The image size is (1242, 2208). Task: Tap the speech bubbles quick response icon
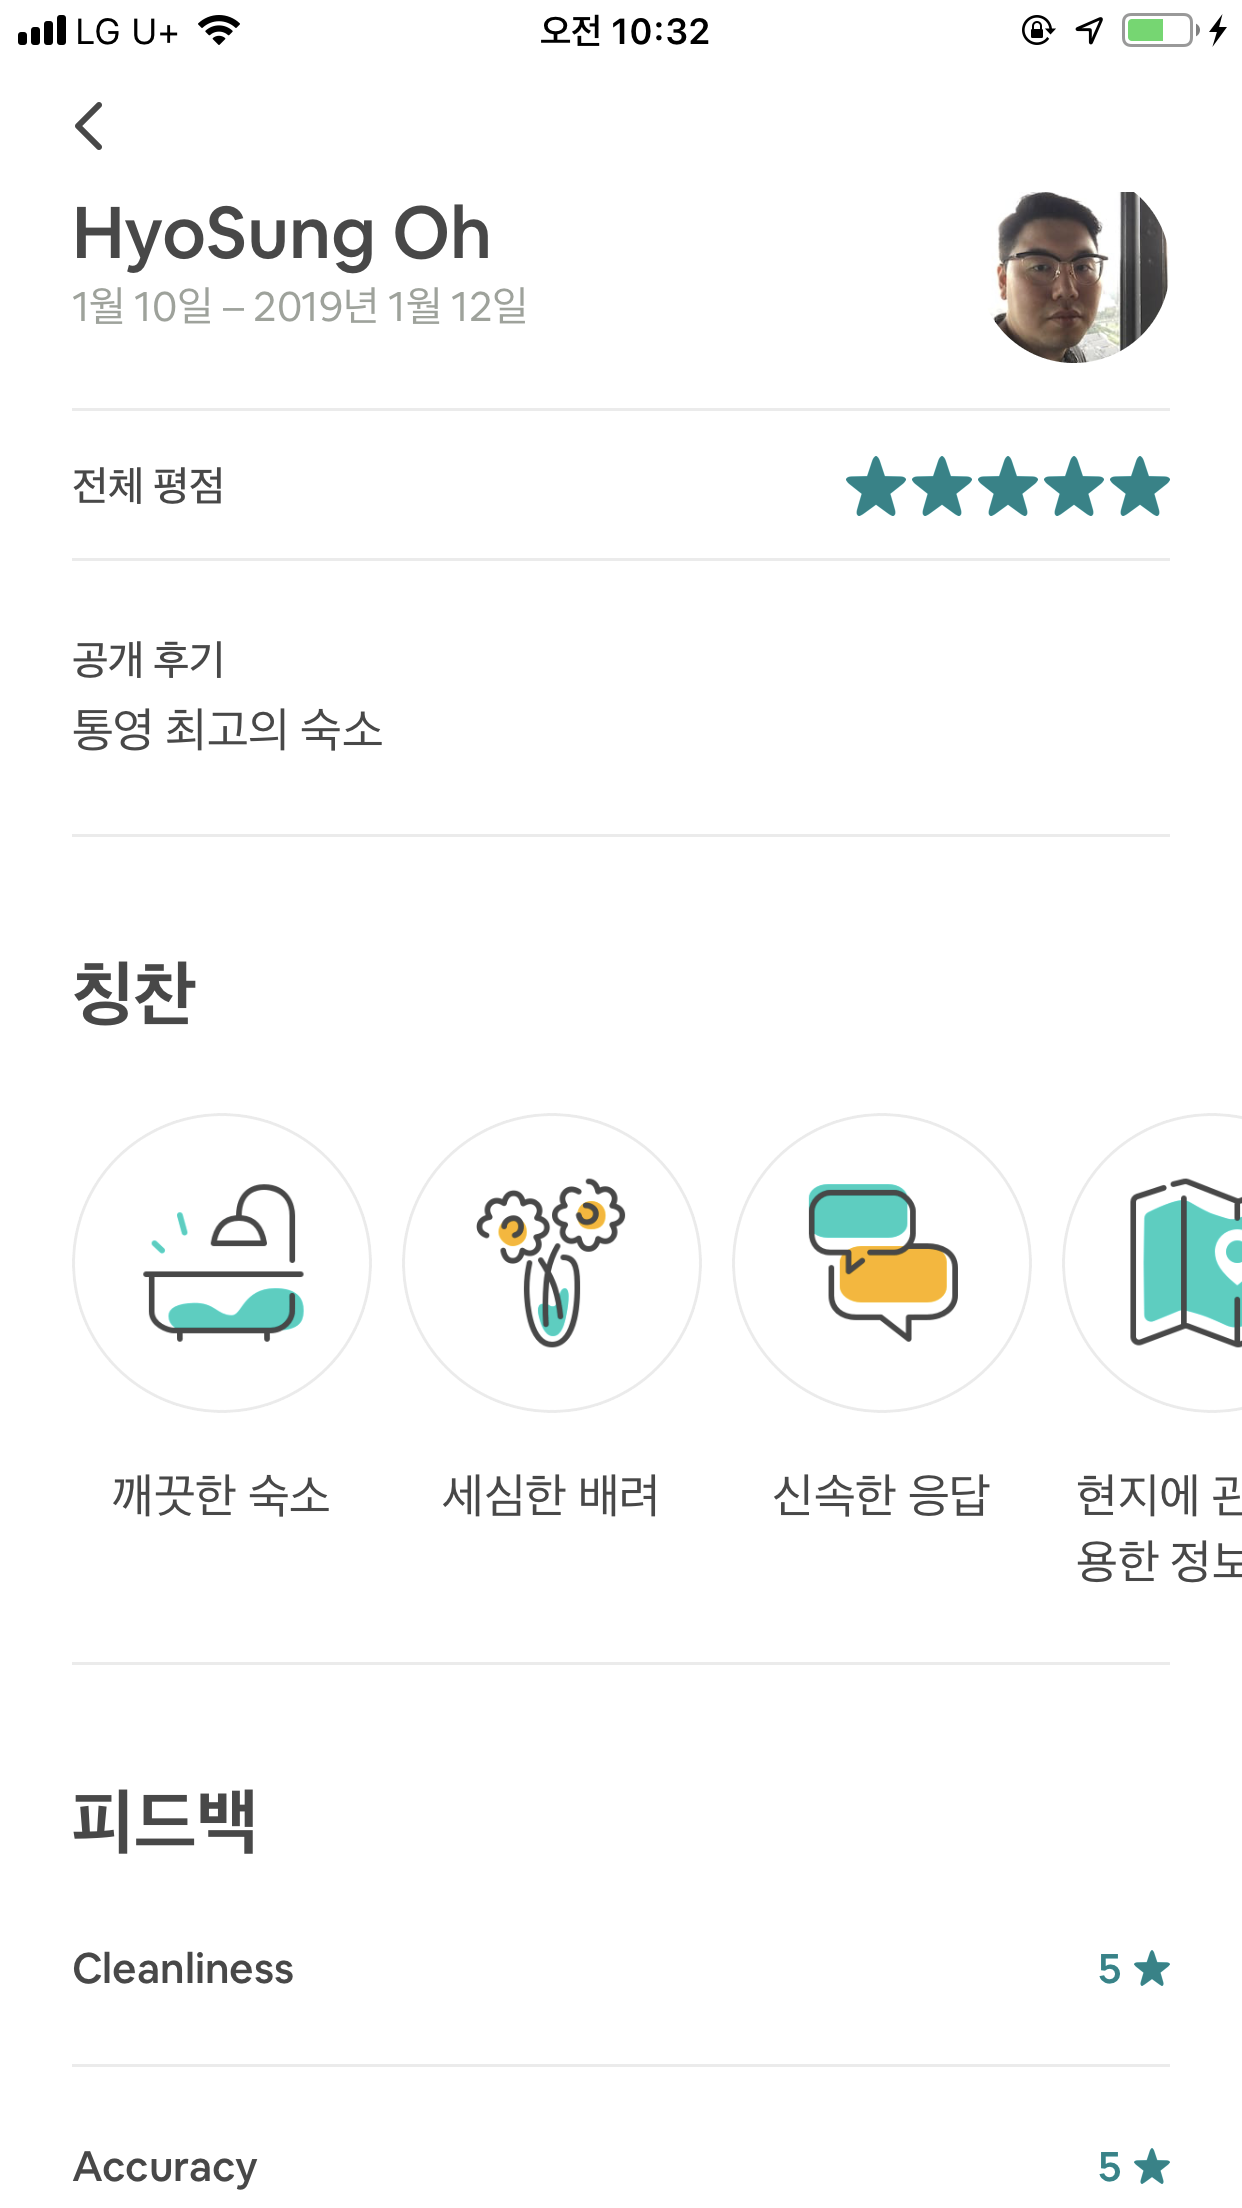882,1263
